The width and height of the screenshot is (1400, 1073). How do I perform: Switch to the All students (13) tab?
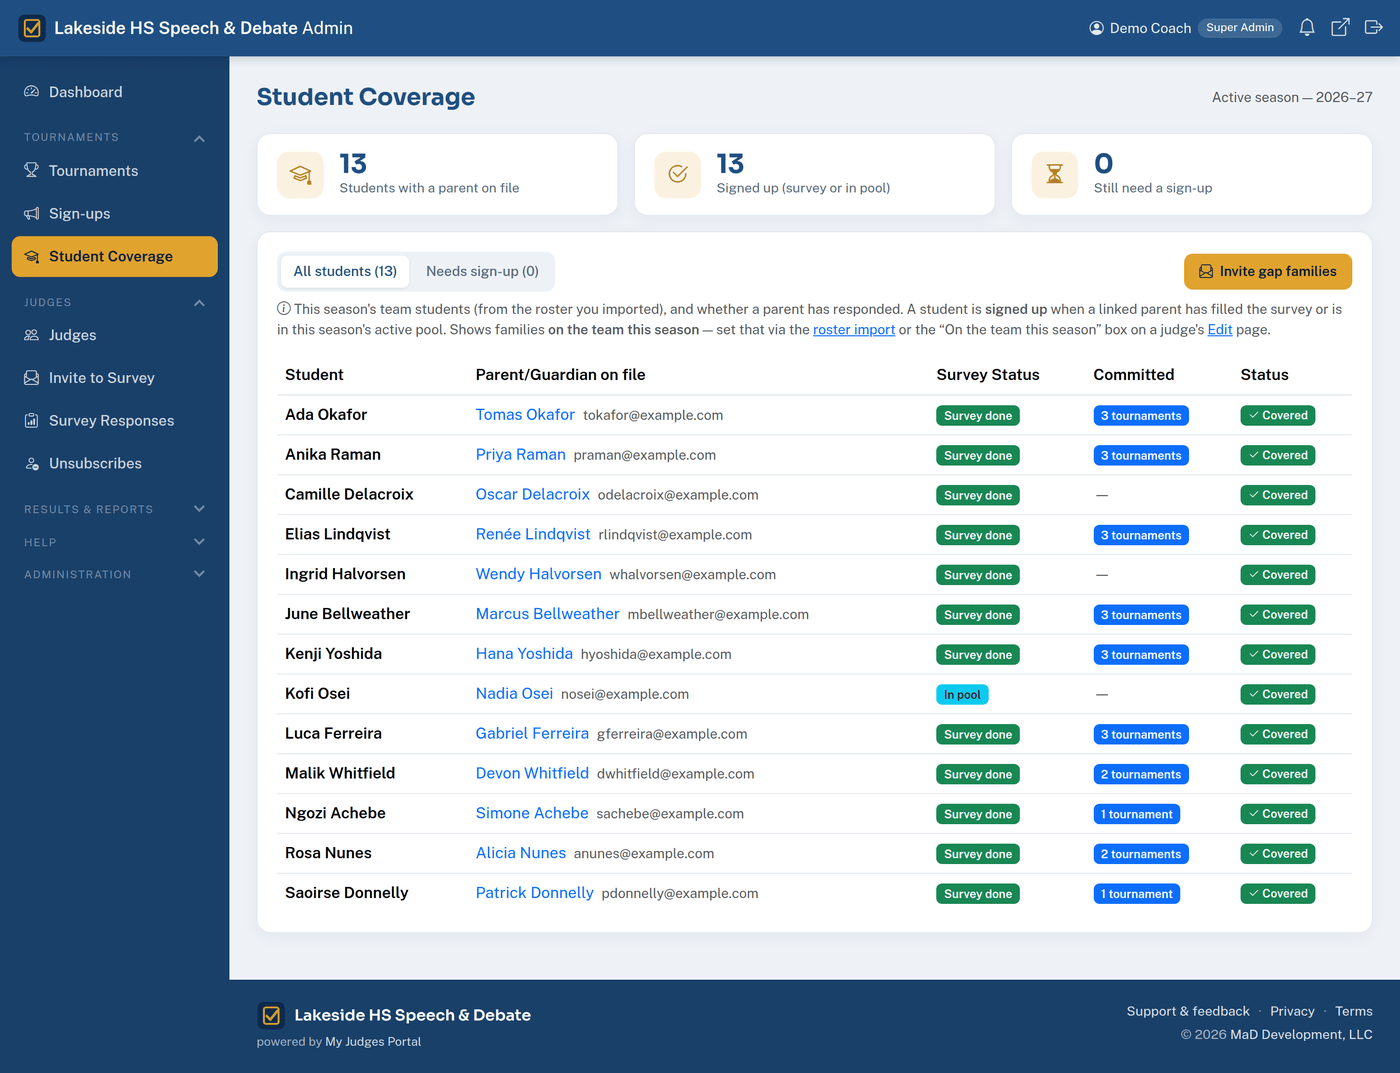pyautogui.click(x=345, y=271)
